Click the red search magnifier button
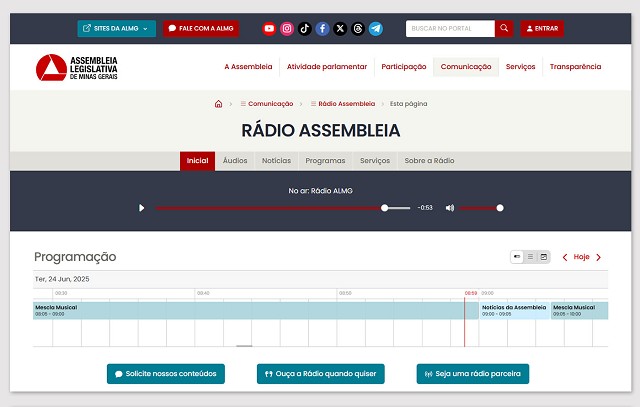 click(x=504, y=29)
